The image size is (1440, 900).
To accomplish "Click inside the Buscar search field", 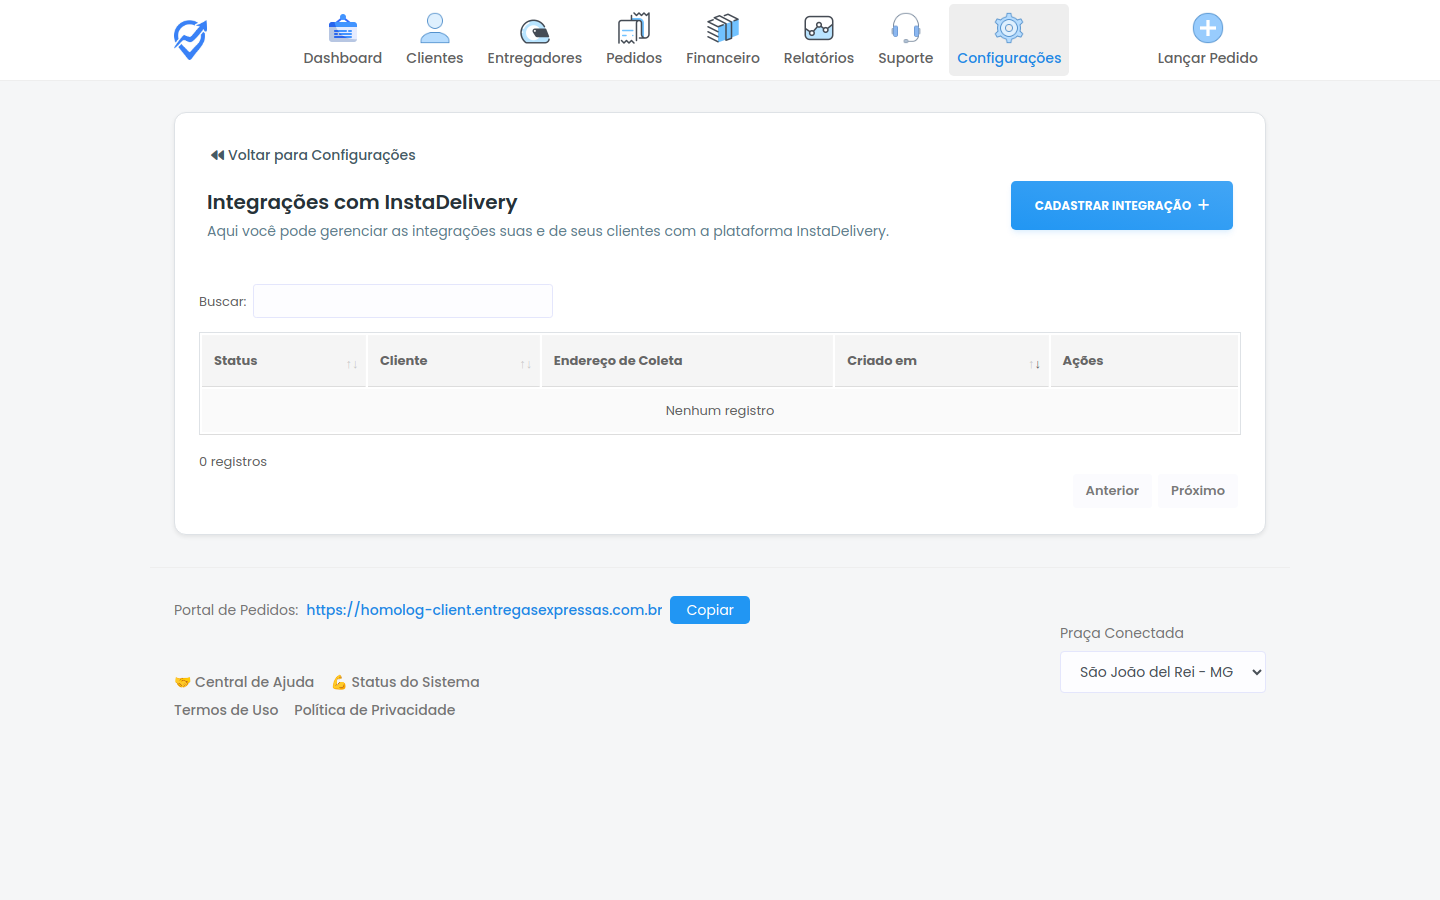I will coord(402,300).
